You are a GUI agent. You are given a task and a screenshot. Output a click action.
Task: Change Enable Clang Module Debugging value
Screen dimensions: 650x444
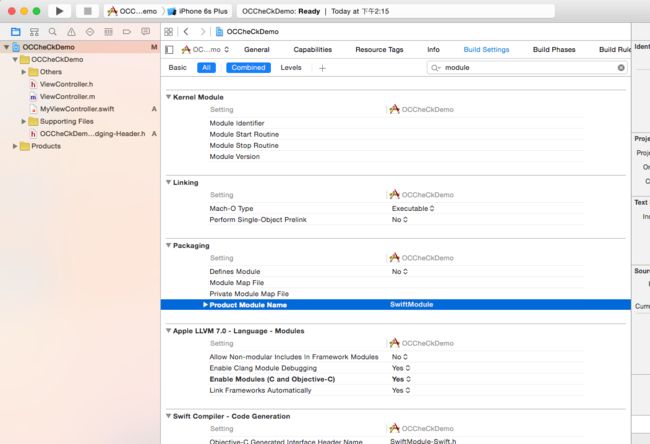[401, 368]
